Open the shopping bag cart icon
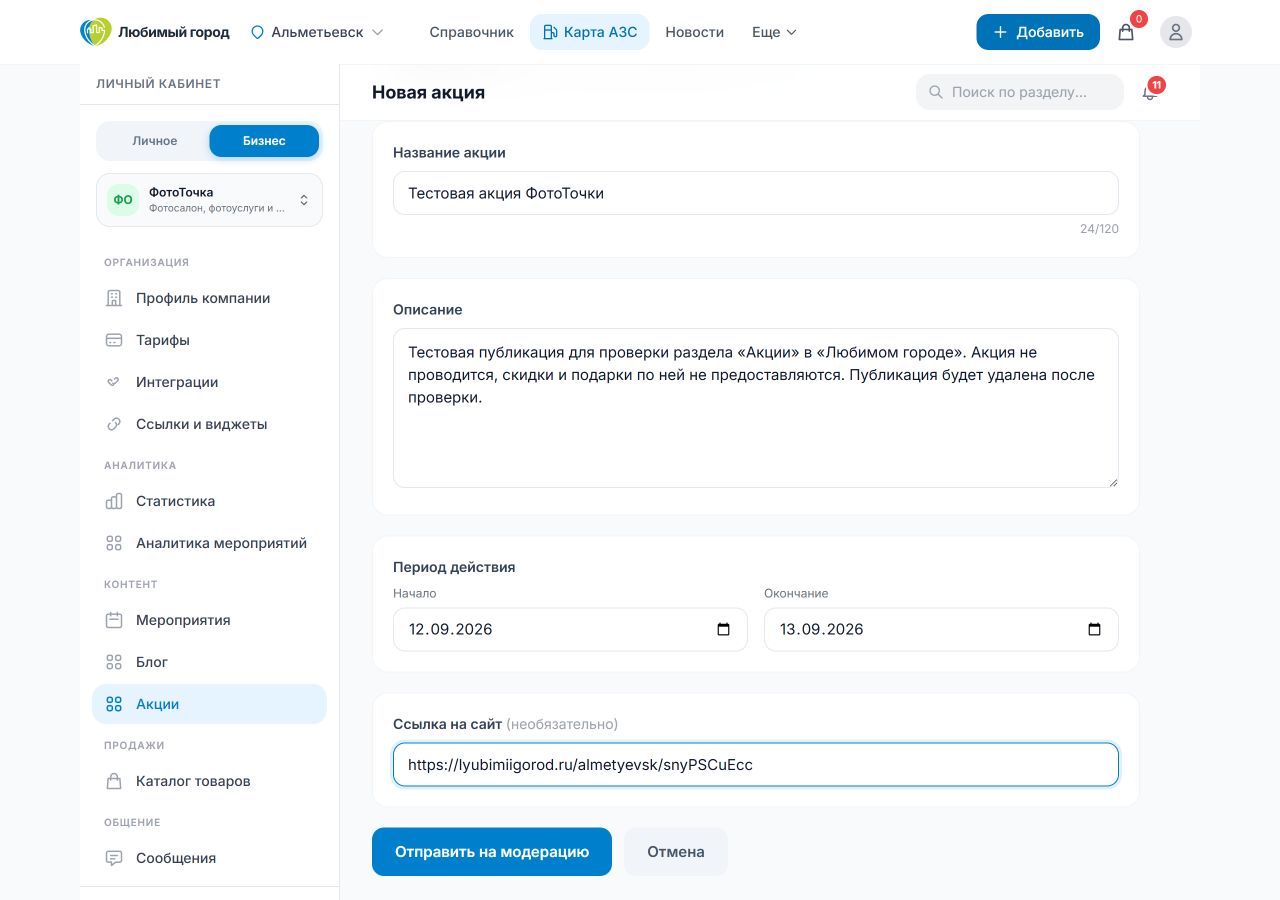This screenshot has height=900, width=1280. click(1126, 32)
